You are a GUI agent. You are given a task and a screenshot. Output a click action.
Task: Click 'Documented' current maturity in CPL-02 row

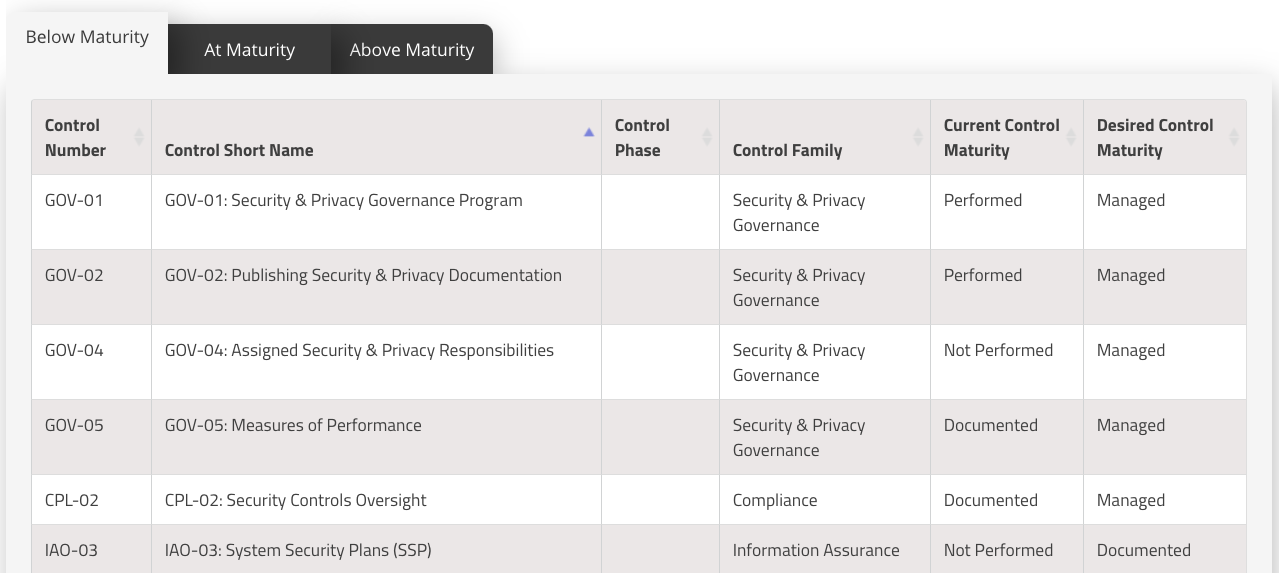pyautogui.click(x=991, y=500)
